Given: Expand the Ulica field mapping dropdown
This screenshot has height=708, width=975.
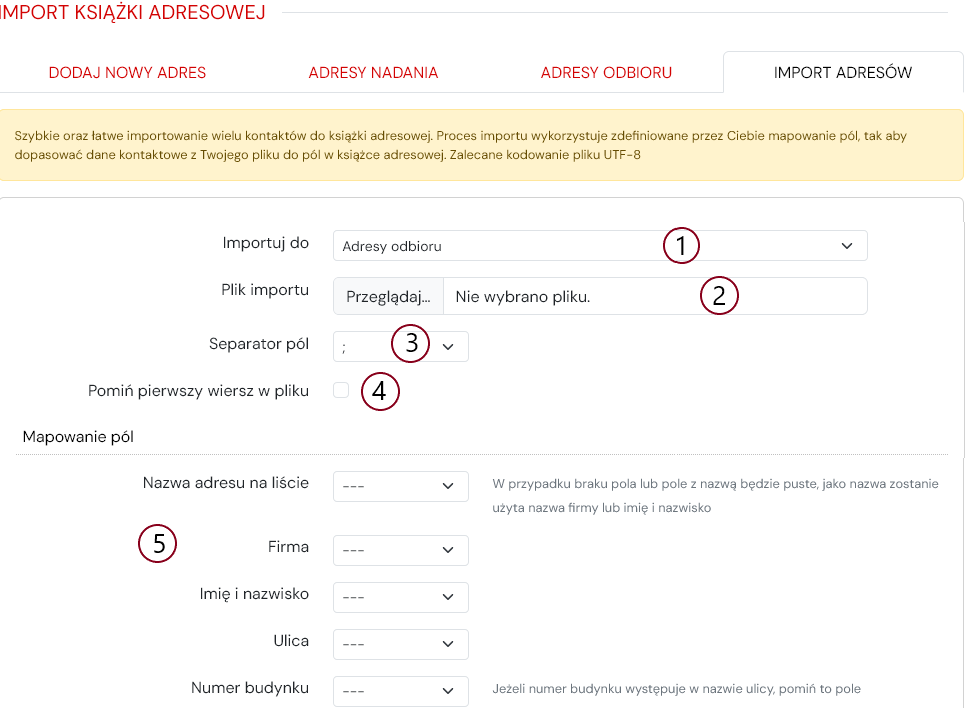Looking at the screenshot, I should tap(400, 644).
